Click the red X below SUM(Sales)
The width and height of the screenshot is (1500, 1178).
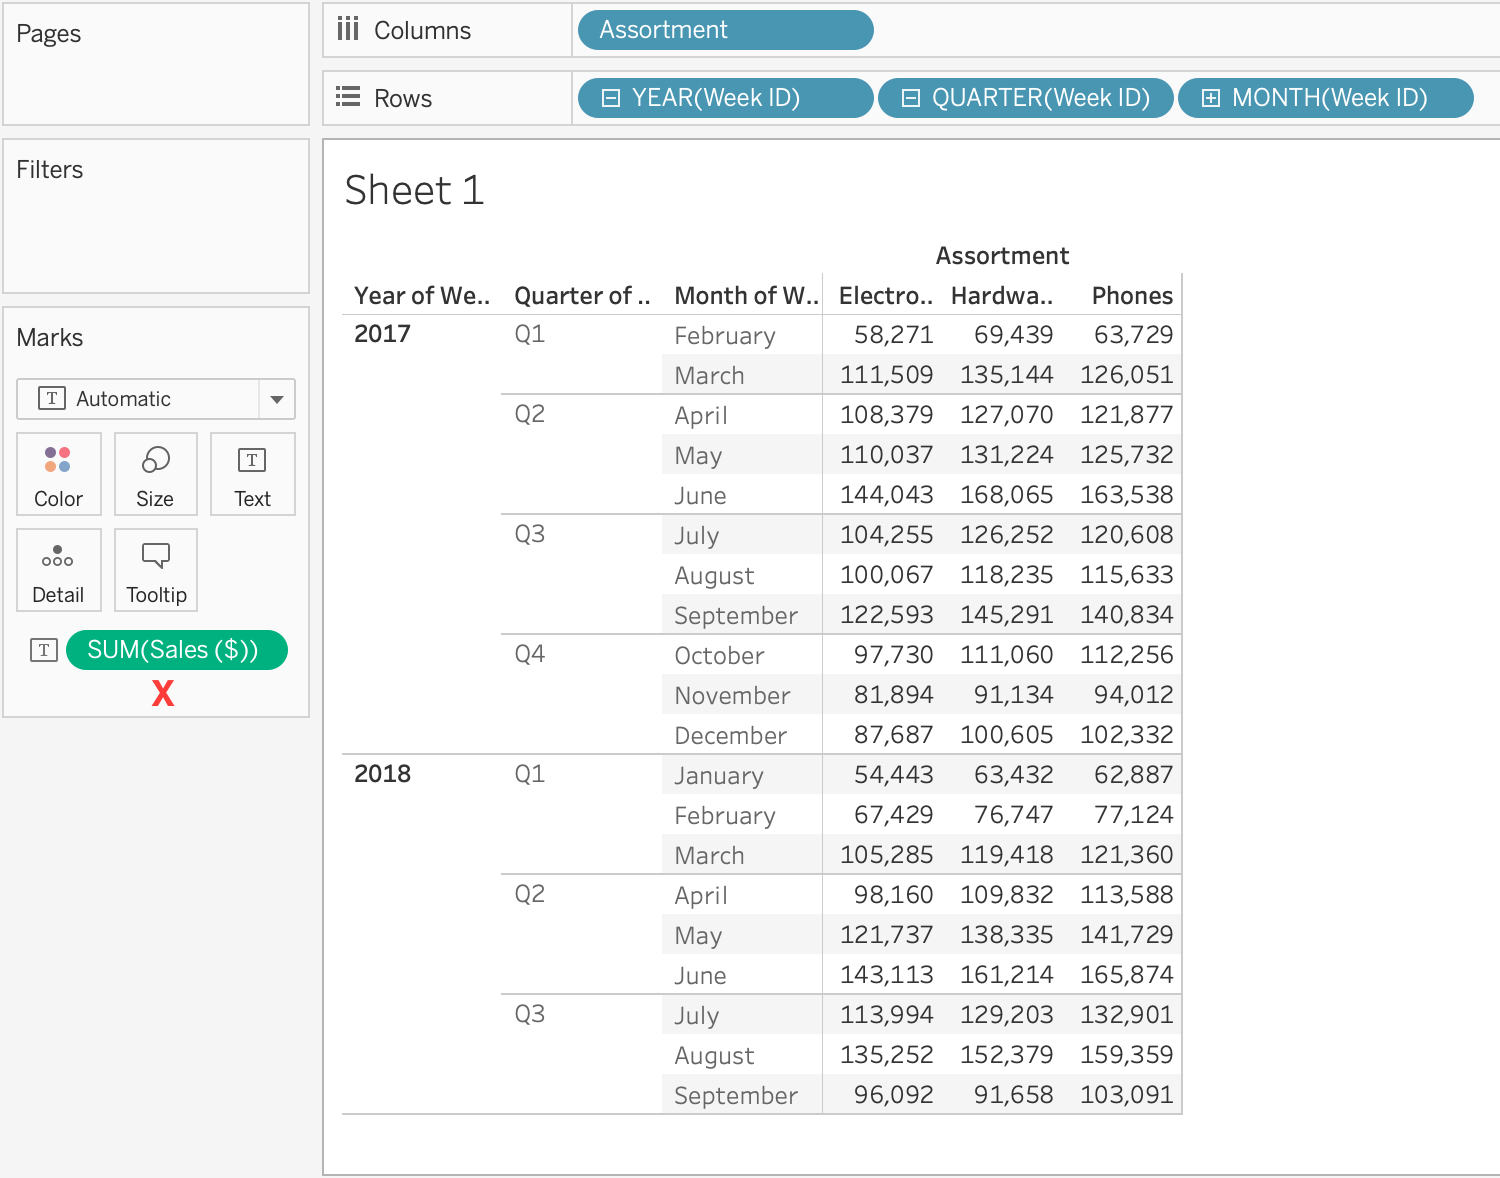pos(162,693)
